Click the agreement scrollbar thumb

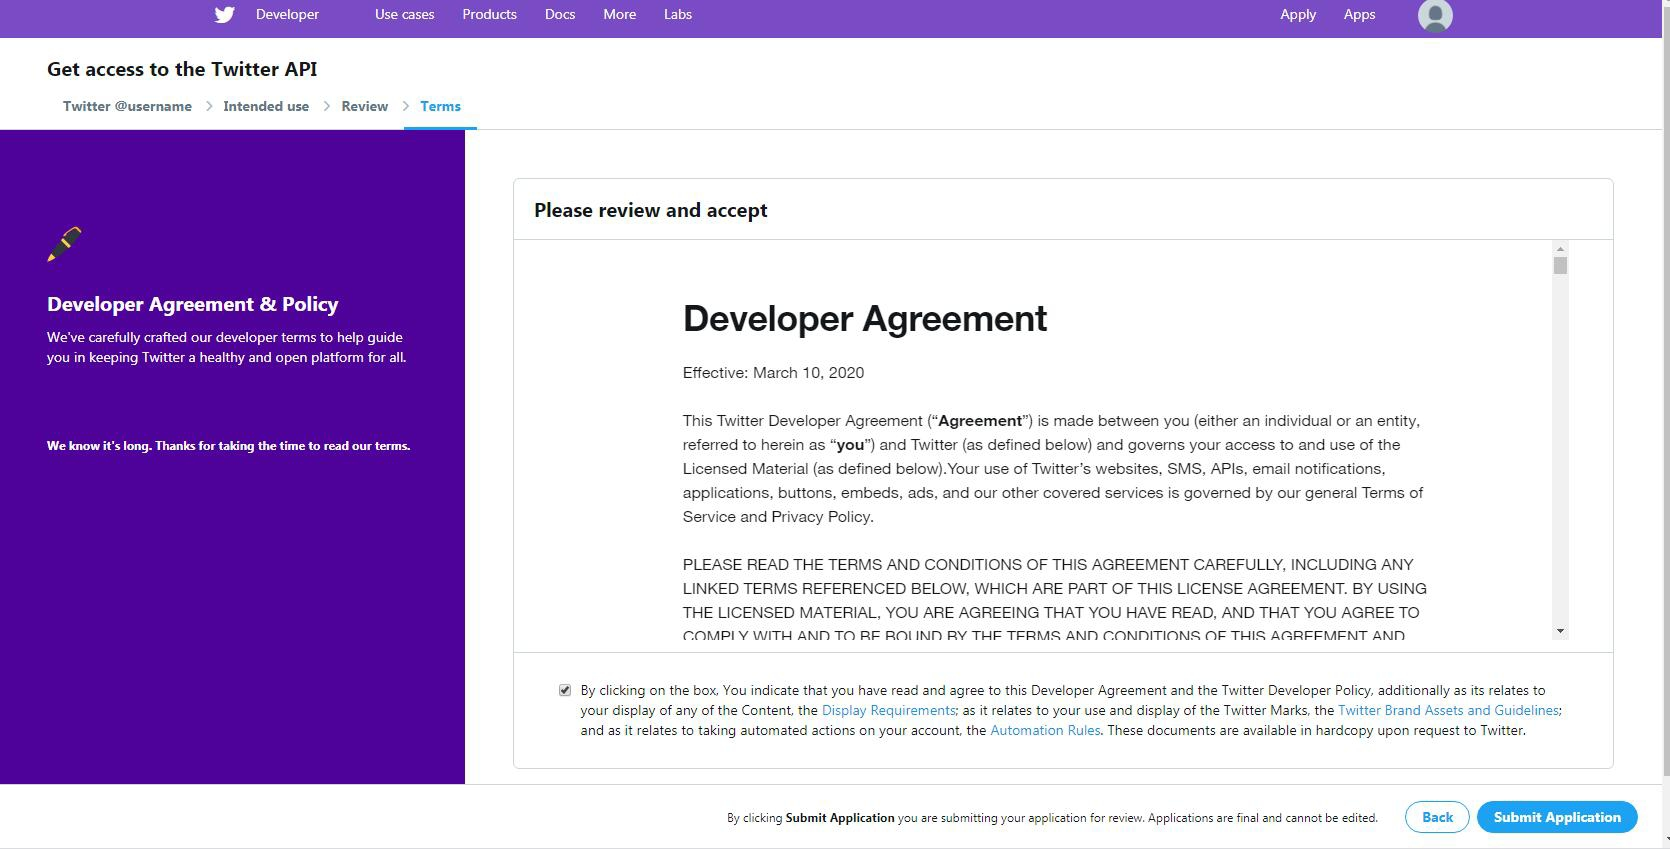tap(1560, 265)
